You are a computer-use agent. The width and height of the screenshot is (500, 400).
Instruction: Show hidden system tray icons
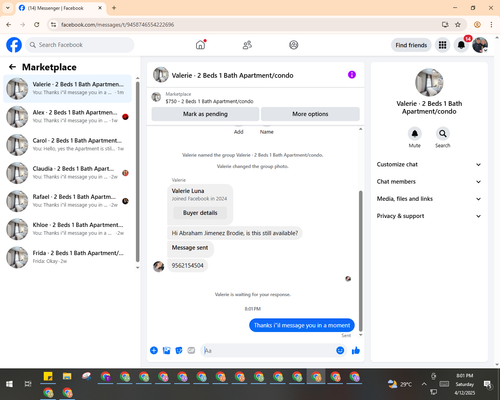pyautogui.click(x=424, y=384)
